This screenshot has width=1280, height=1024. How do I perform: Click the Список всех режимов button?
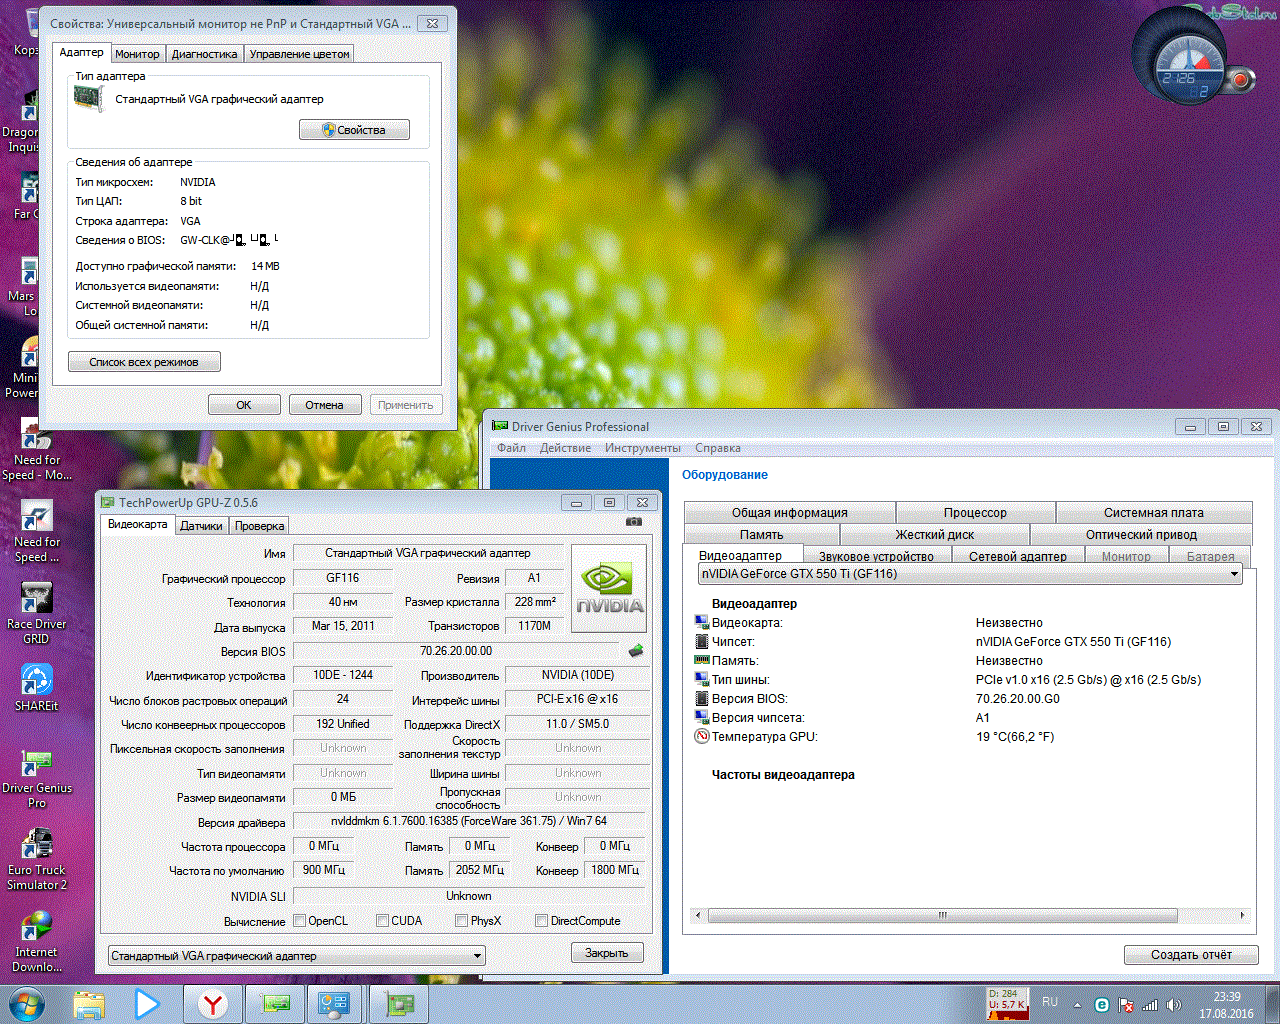(x=144, y=362)
